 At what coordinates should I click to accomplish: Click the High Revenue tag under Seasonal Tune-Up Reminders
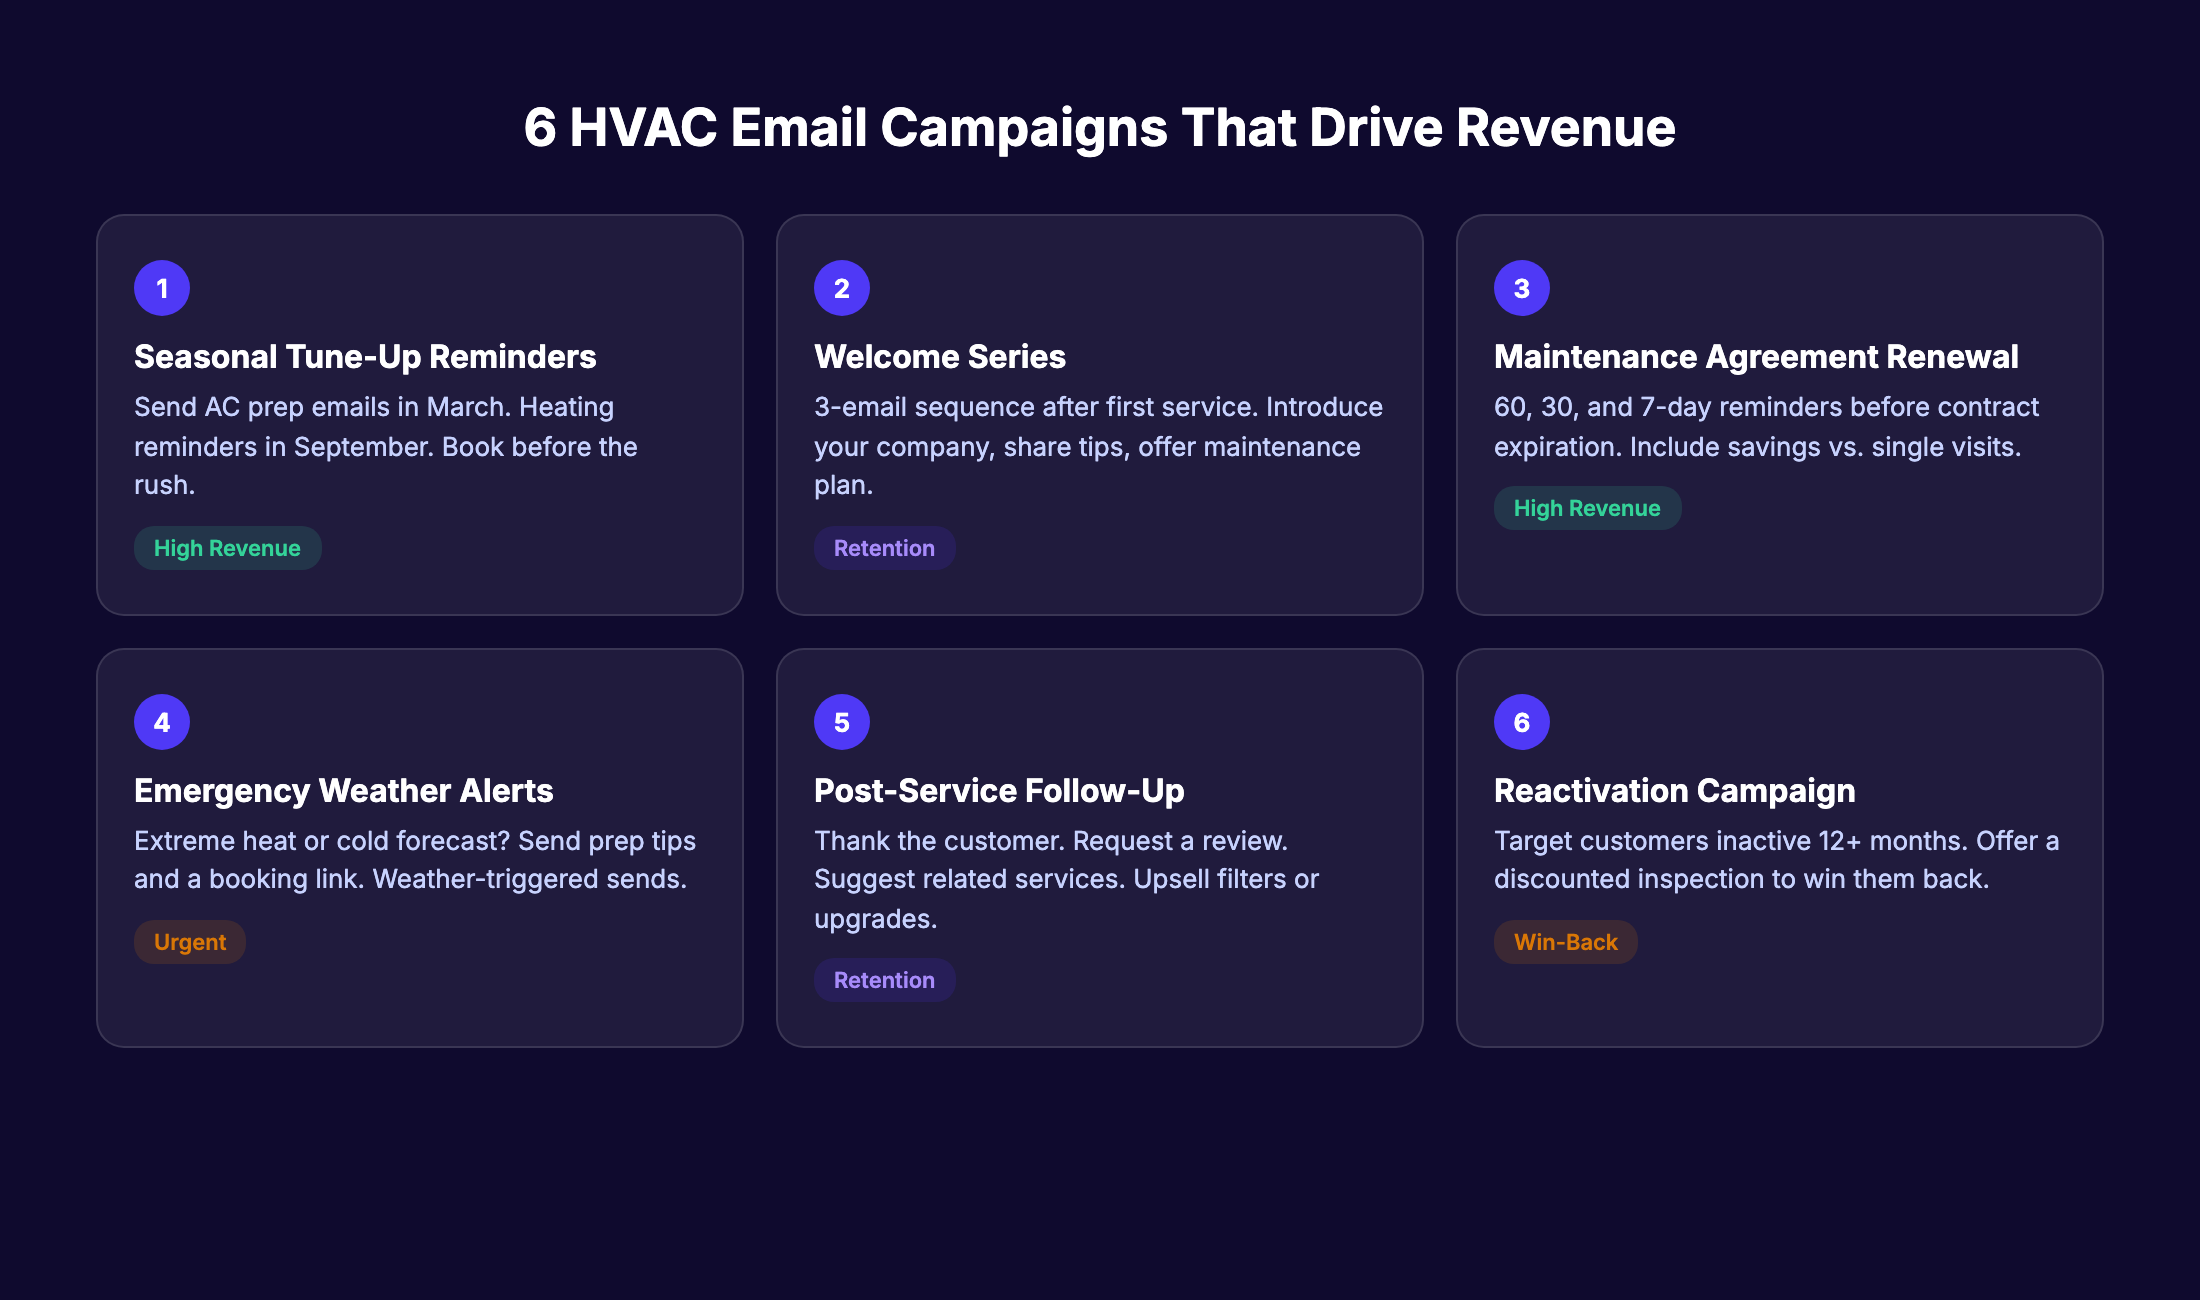(x=227, y=548)
